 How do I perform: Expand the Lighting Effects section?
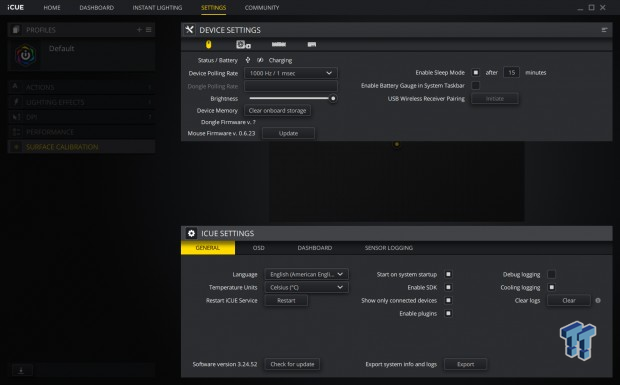coord(81,102)
